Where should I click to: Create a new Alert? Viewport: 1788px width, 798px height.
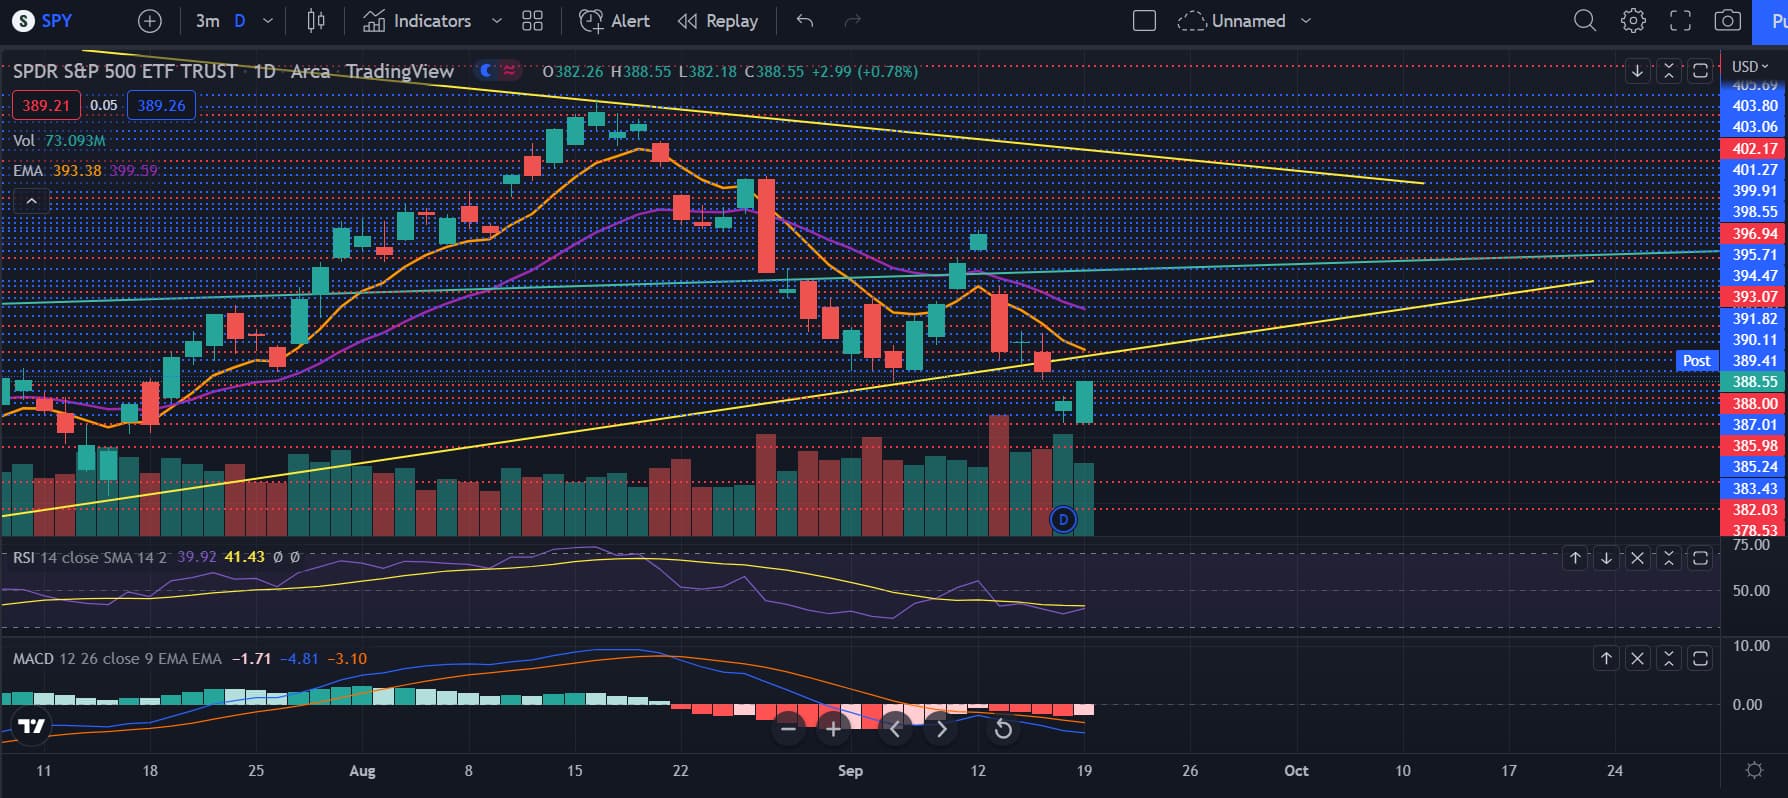pos(615,20)
